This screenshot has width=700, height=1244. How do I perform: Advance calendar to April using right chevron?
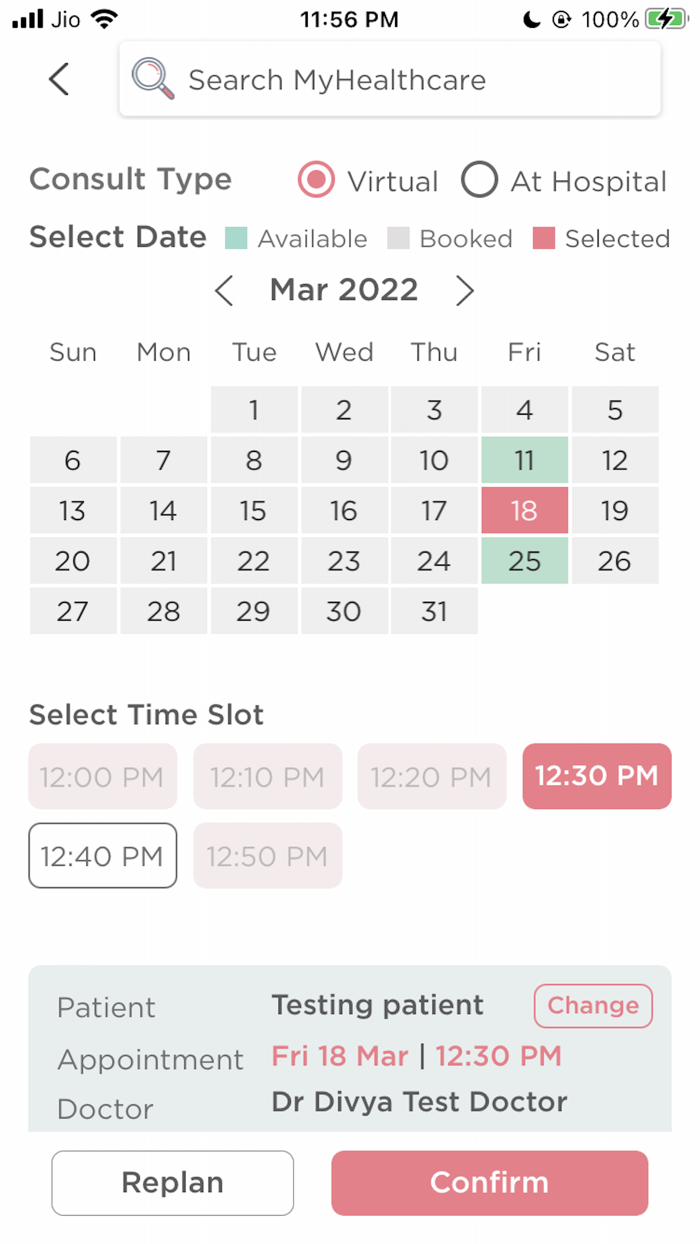[x=464, y=290]
